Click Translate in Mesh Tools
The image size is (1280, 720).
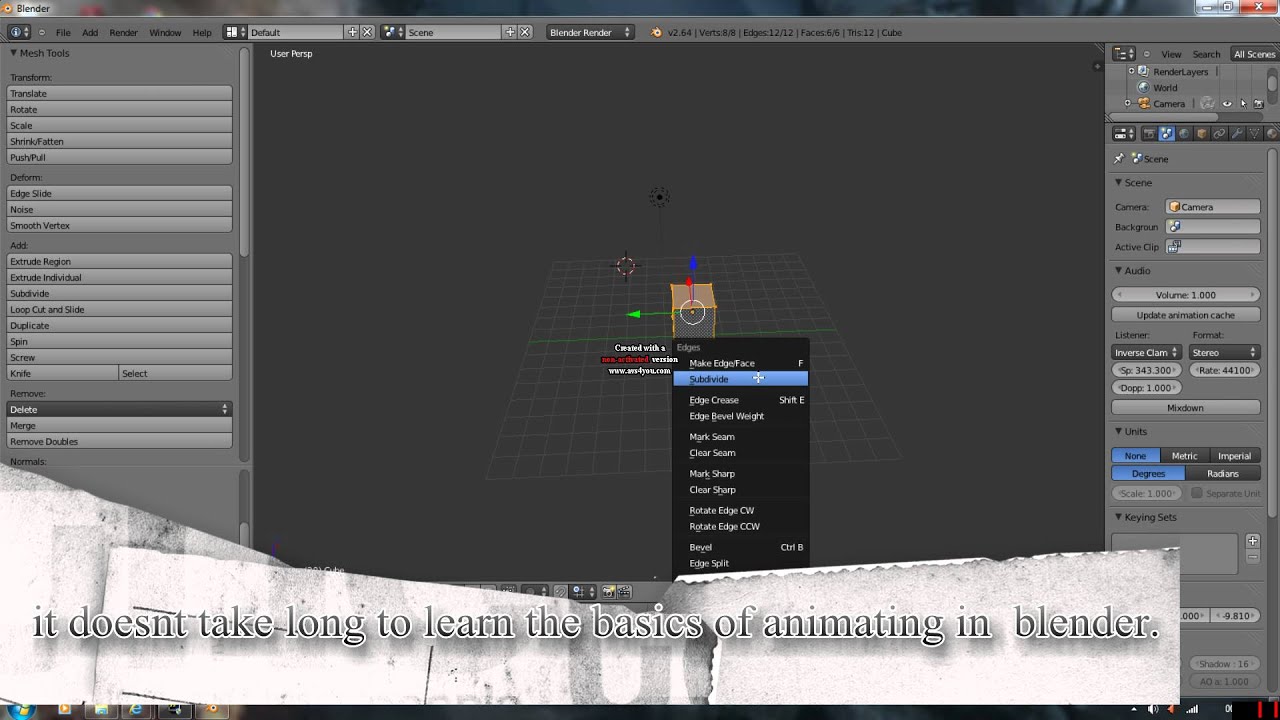click(120, 93)
